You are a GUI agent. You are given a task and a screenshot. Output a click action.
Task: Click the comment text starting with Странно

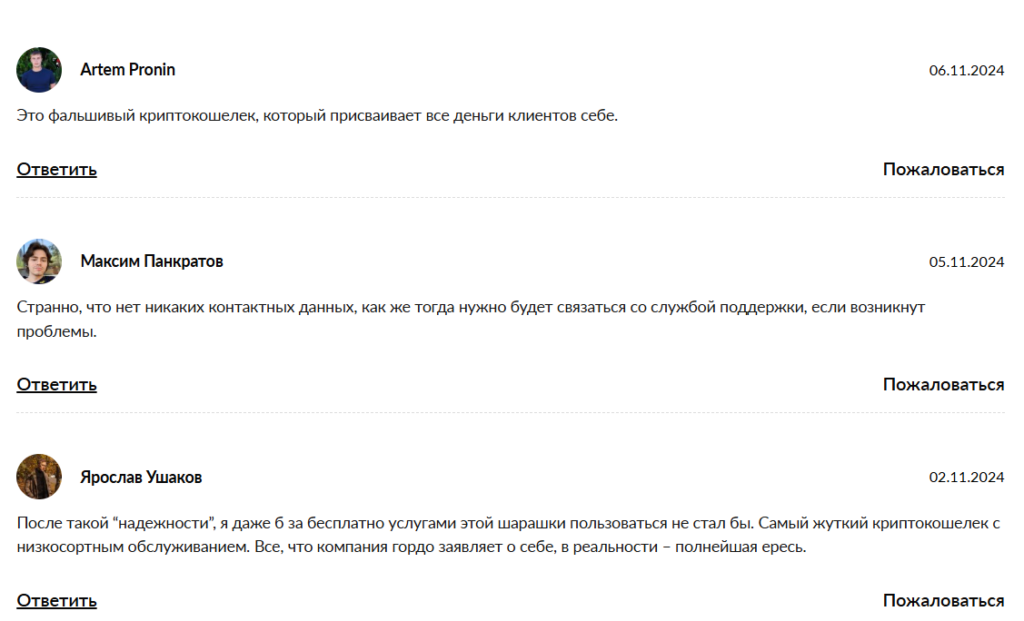pyautogui.click(x=470, y=308)
